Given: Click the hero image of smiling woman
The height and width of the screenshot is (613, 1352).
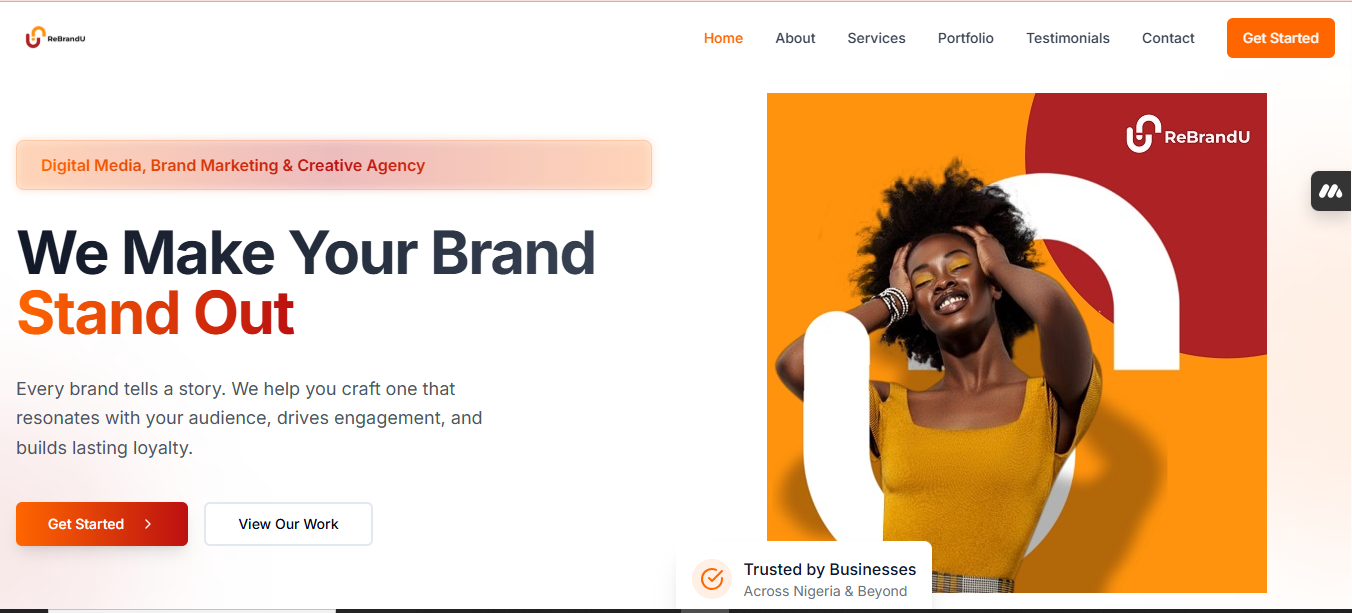Looking at the screenshot, I should (x=1017, y=343).
